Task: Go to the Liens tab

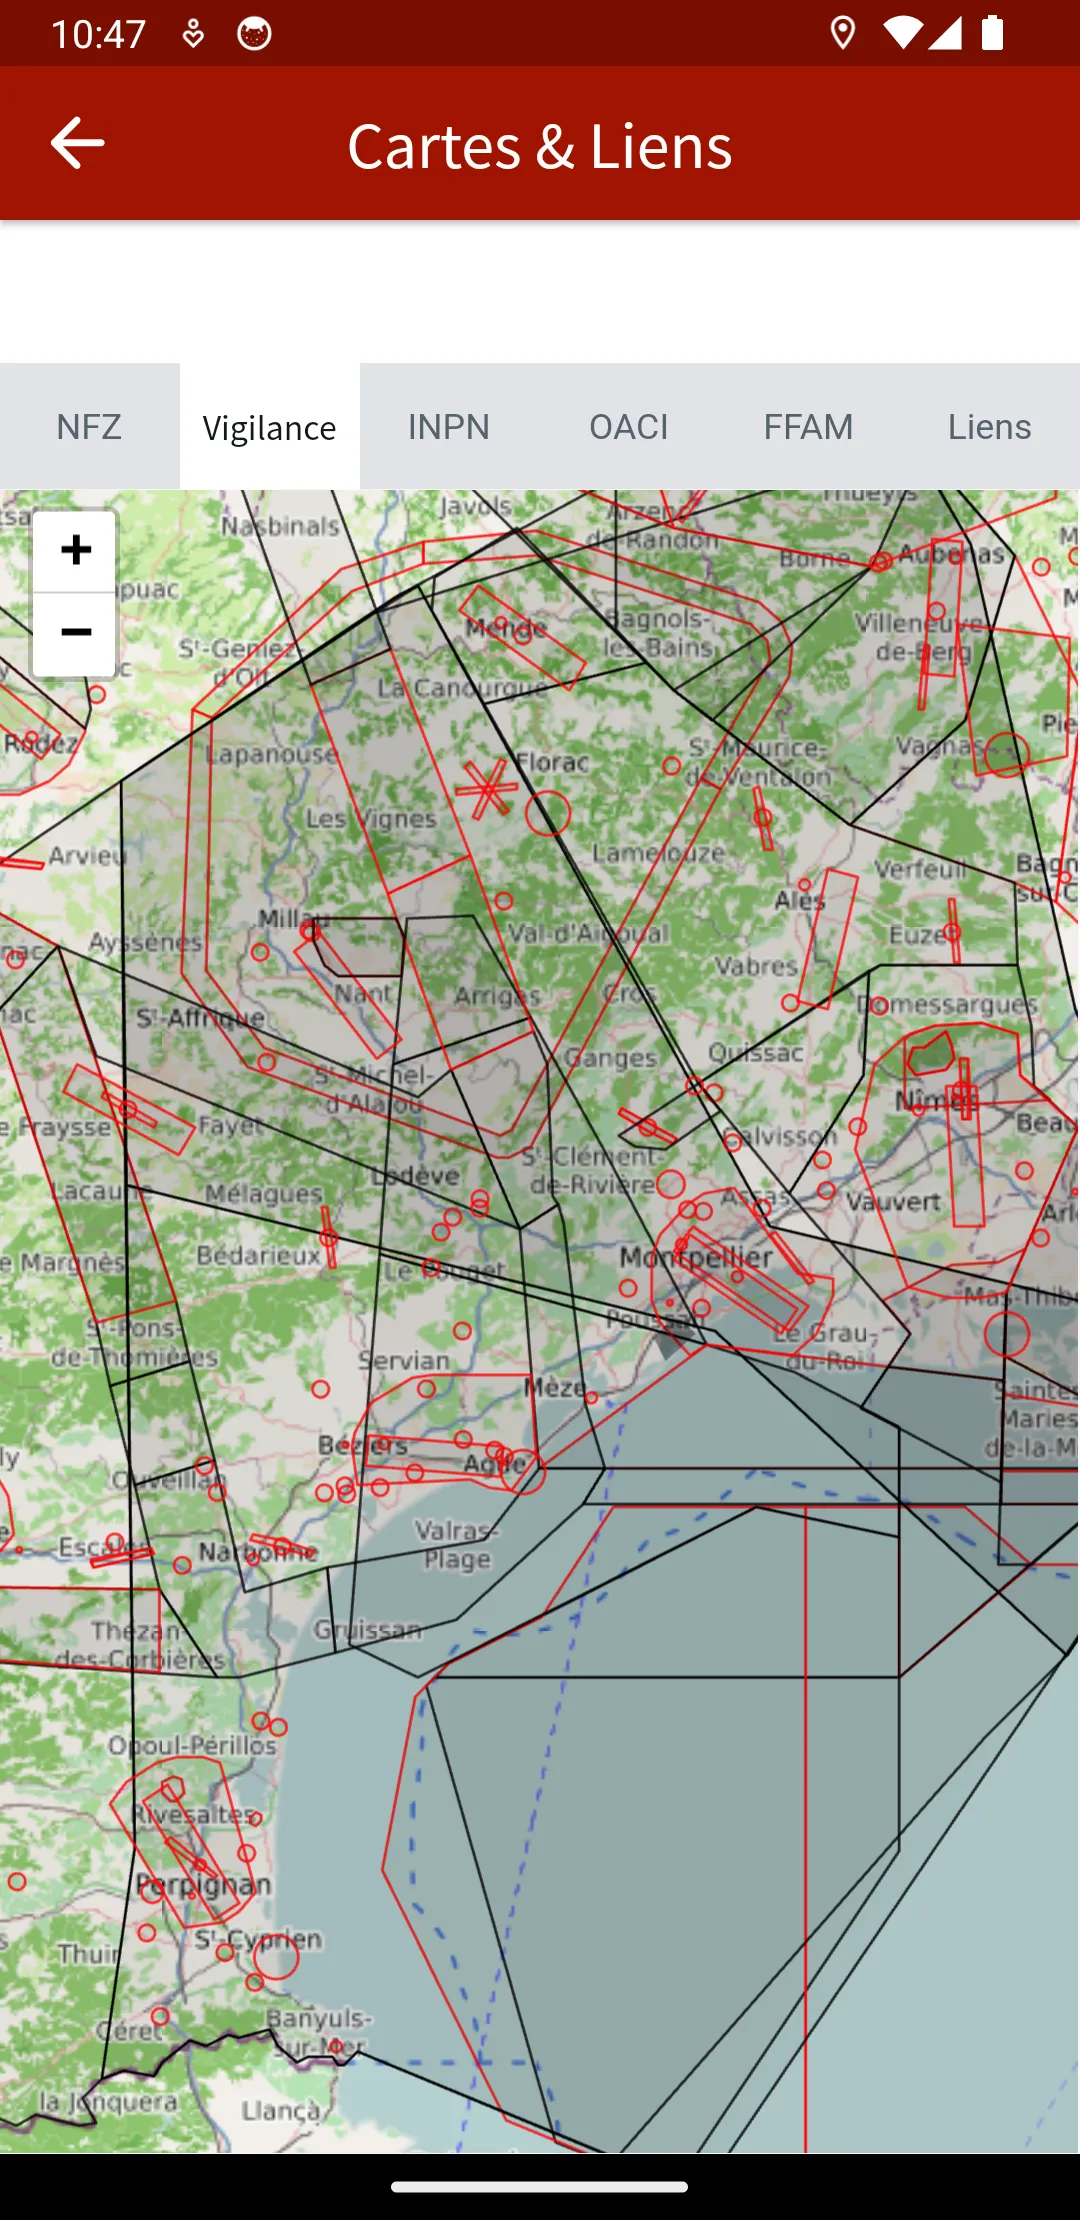Action: tap(989, 427)
